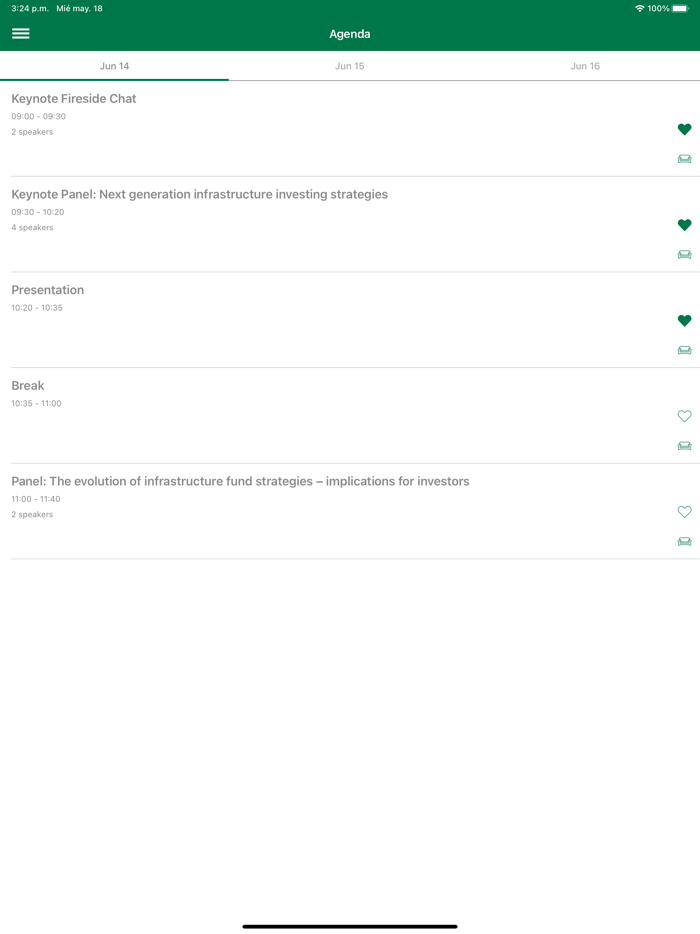
Task: Open the Keynote Fireside Chat session
Action: pyautogui.click(x=74, y=99)
